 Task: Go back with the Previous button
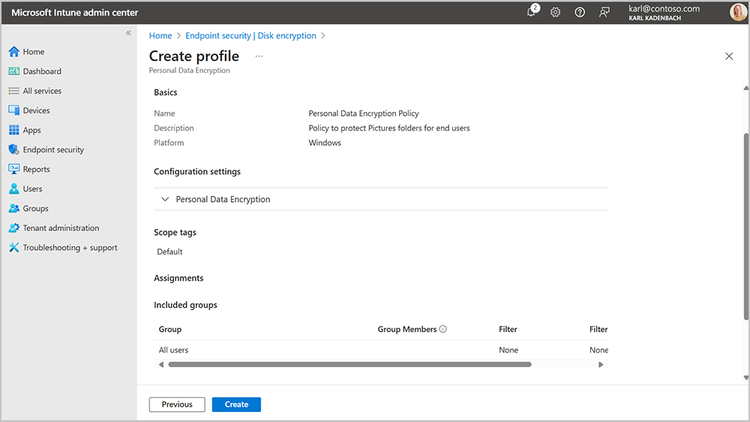(x=177, y=404)
